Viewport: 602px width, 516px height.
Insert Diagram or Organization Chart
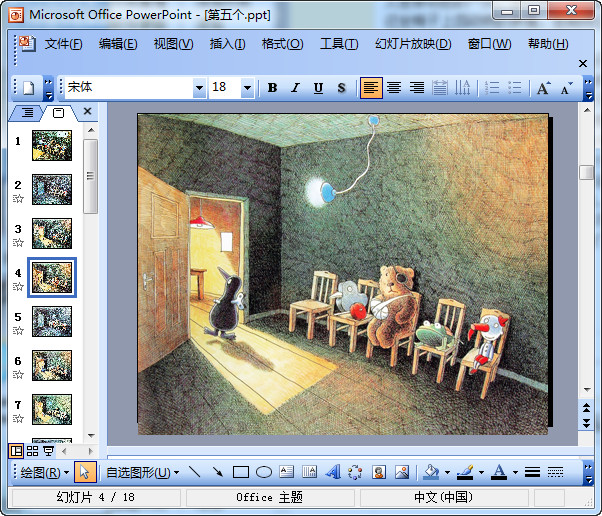(x=355, y=472)
